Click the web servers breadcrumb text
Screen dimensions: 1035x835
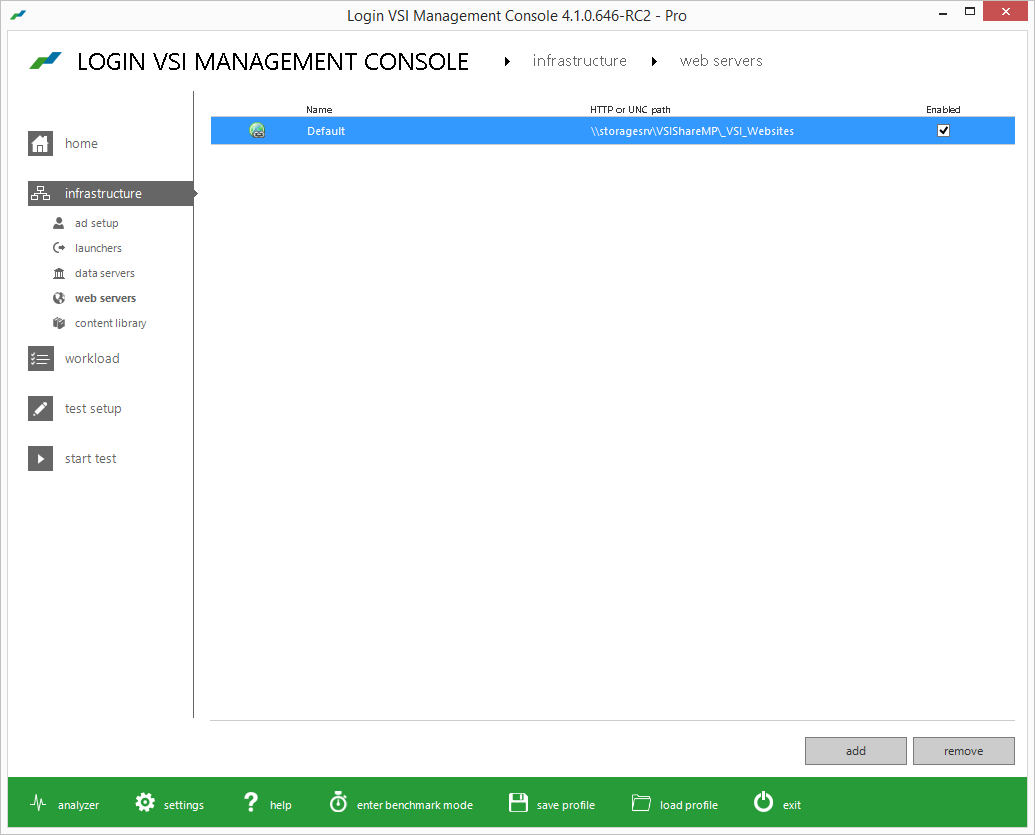pyautogui.click(x=721, y=61)
